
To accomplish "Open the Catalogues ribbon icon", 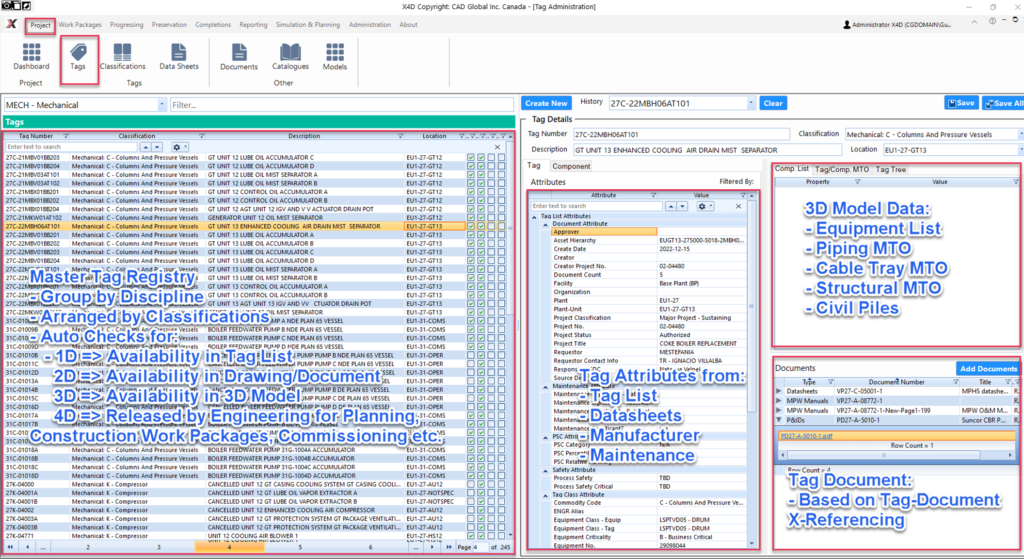I will point(290,58).
